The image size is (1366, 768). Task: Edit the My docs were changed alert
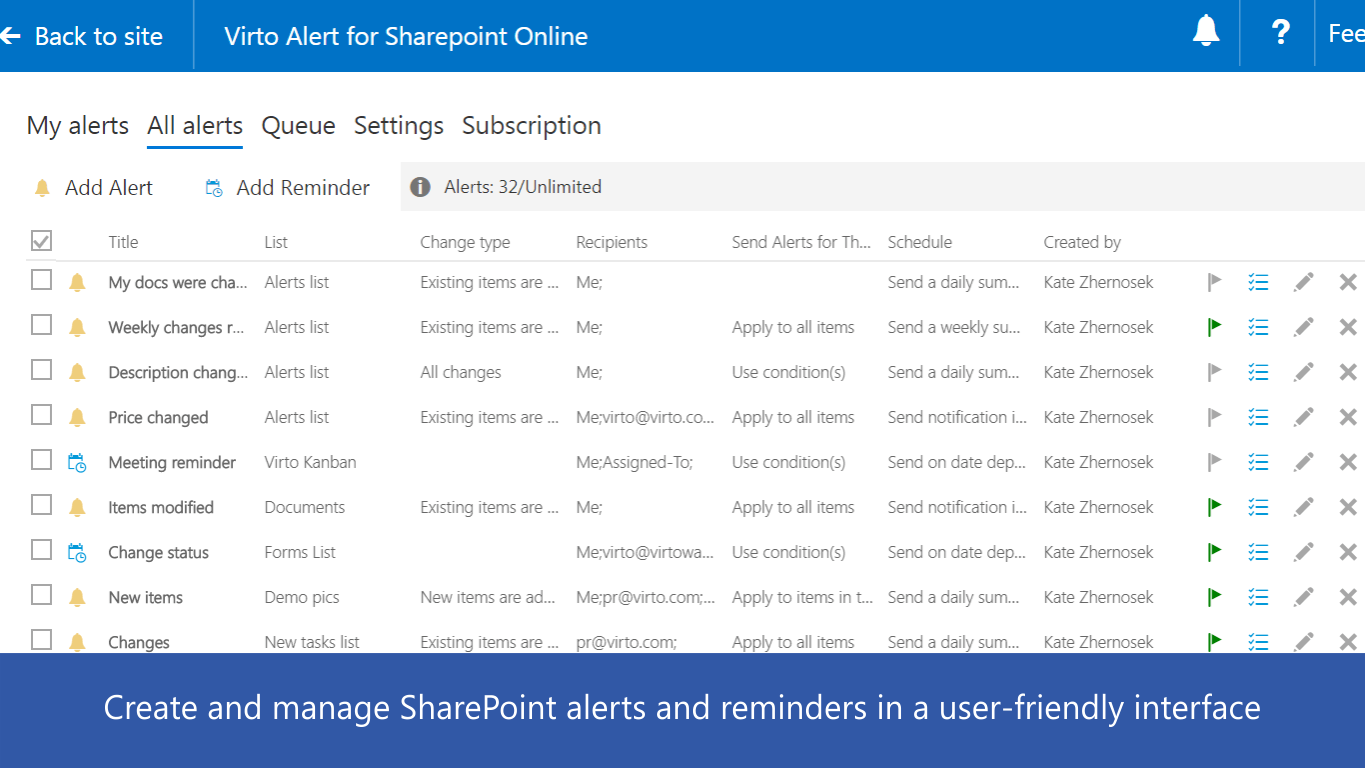(1303, 282)
